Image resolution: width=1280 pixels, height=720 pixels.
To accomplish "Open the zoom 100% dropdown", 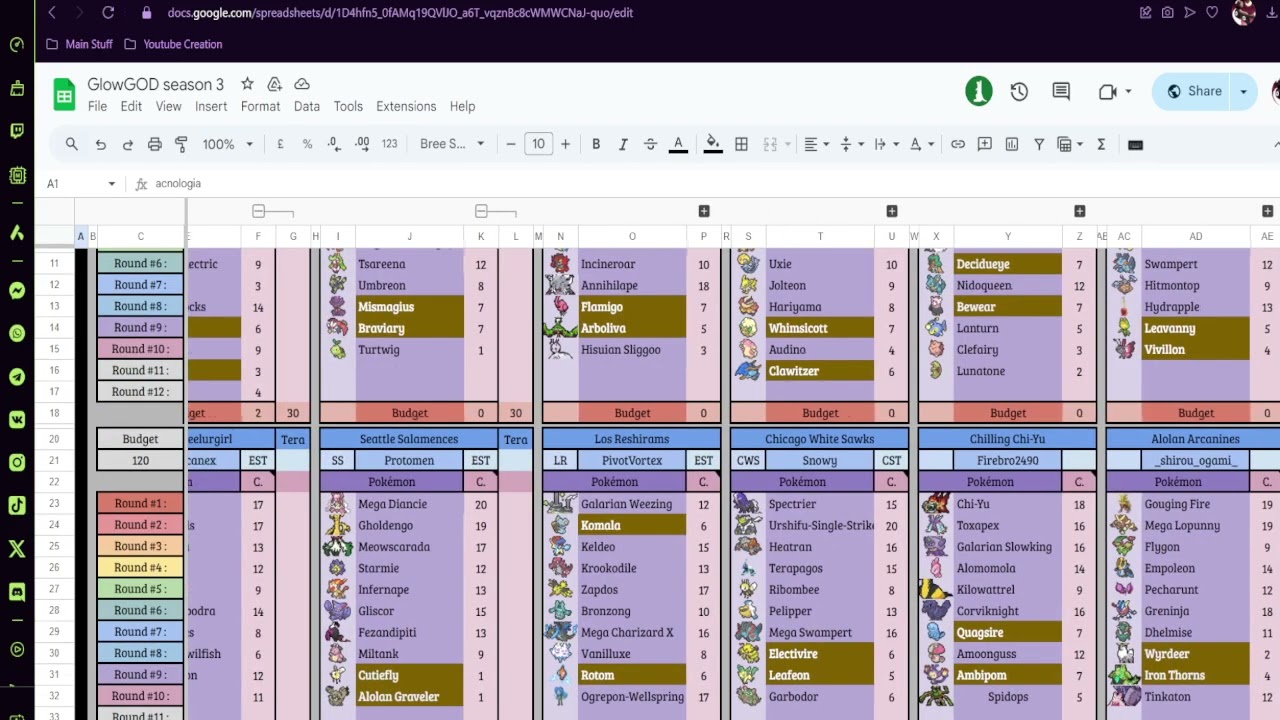I will pyautogui.click(x=228, y=144).
